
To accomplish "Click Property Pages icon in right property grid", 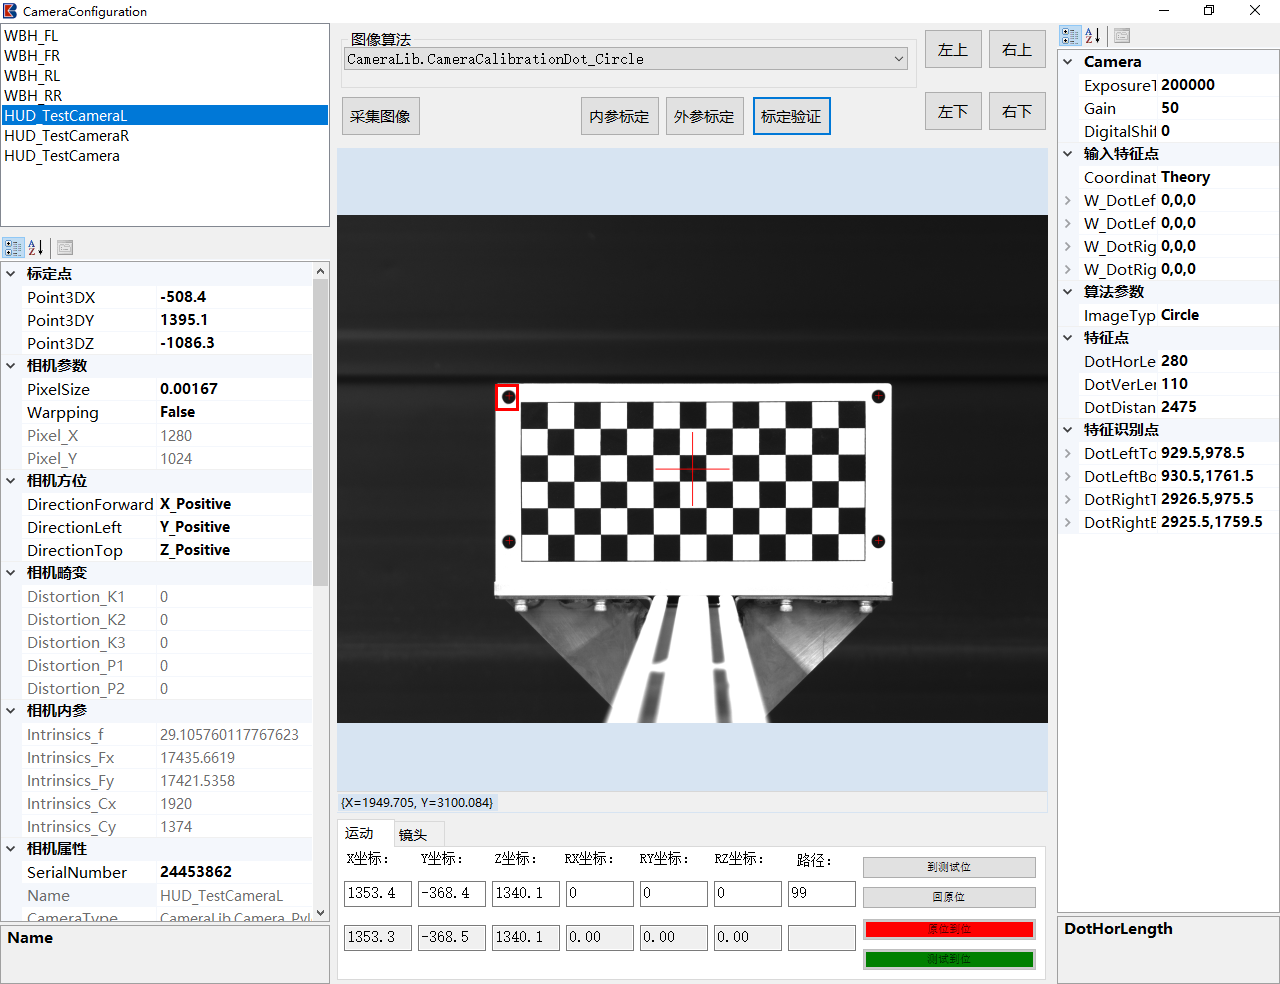I will tap(1122, 36).
